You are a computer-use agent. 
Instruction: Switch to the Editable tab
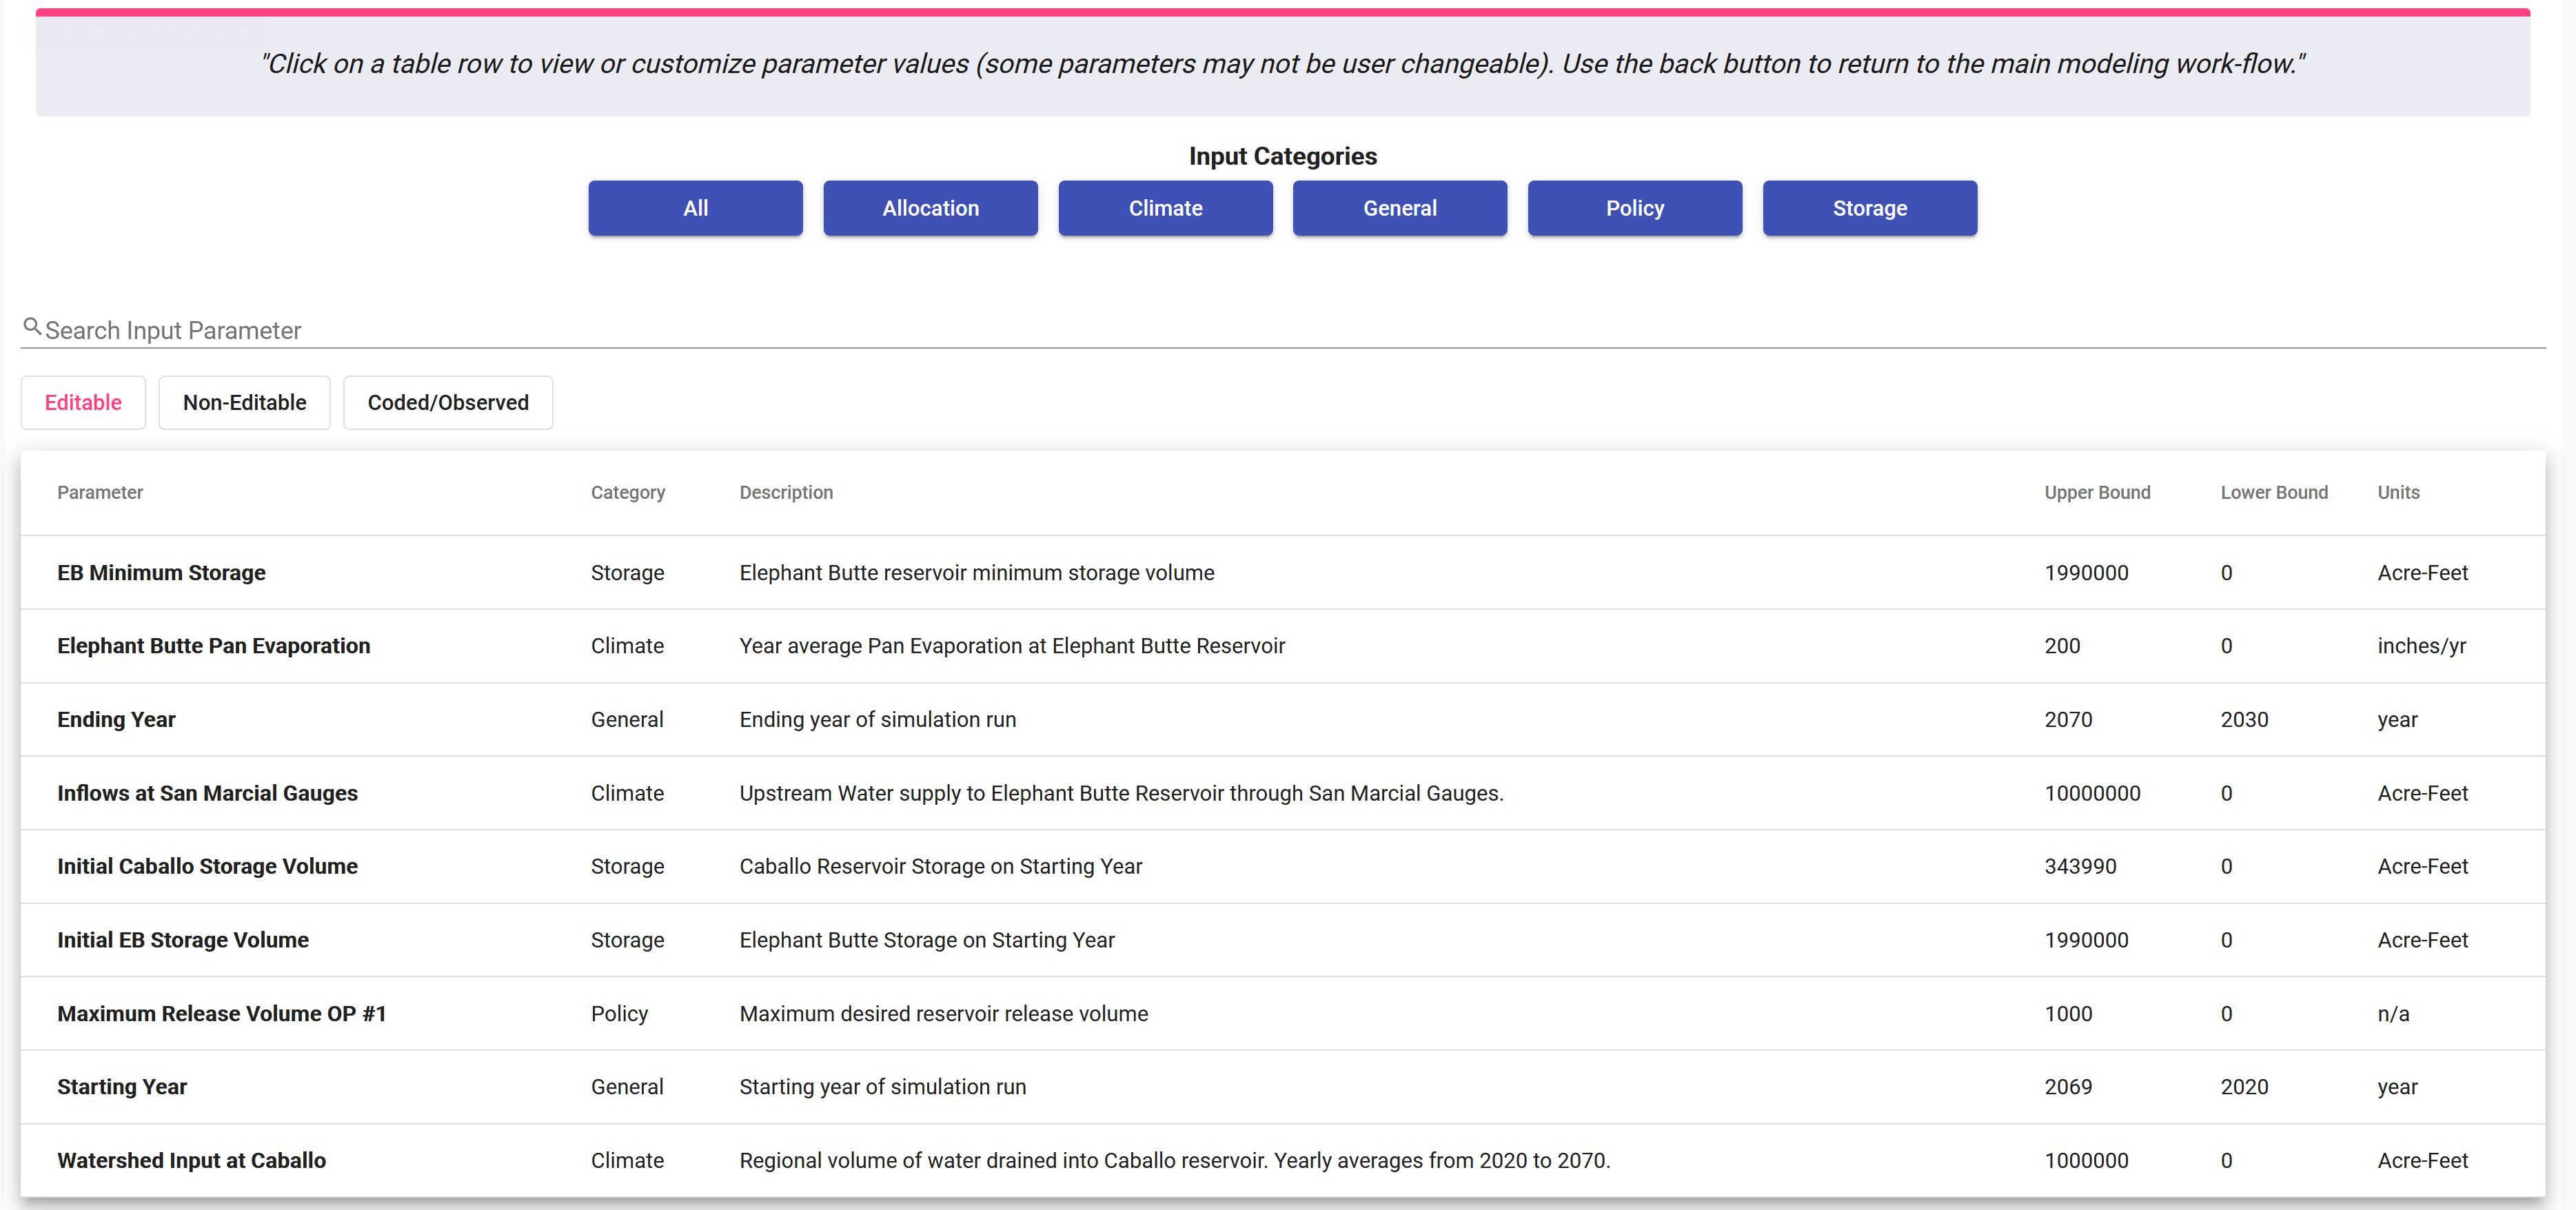tap(83, 402)
